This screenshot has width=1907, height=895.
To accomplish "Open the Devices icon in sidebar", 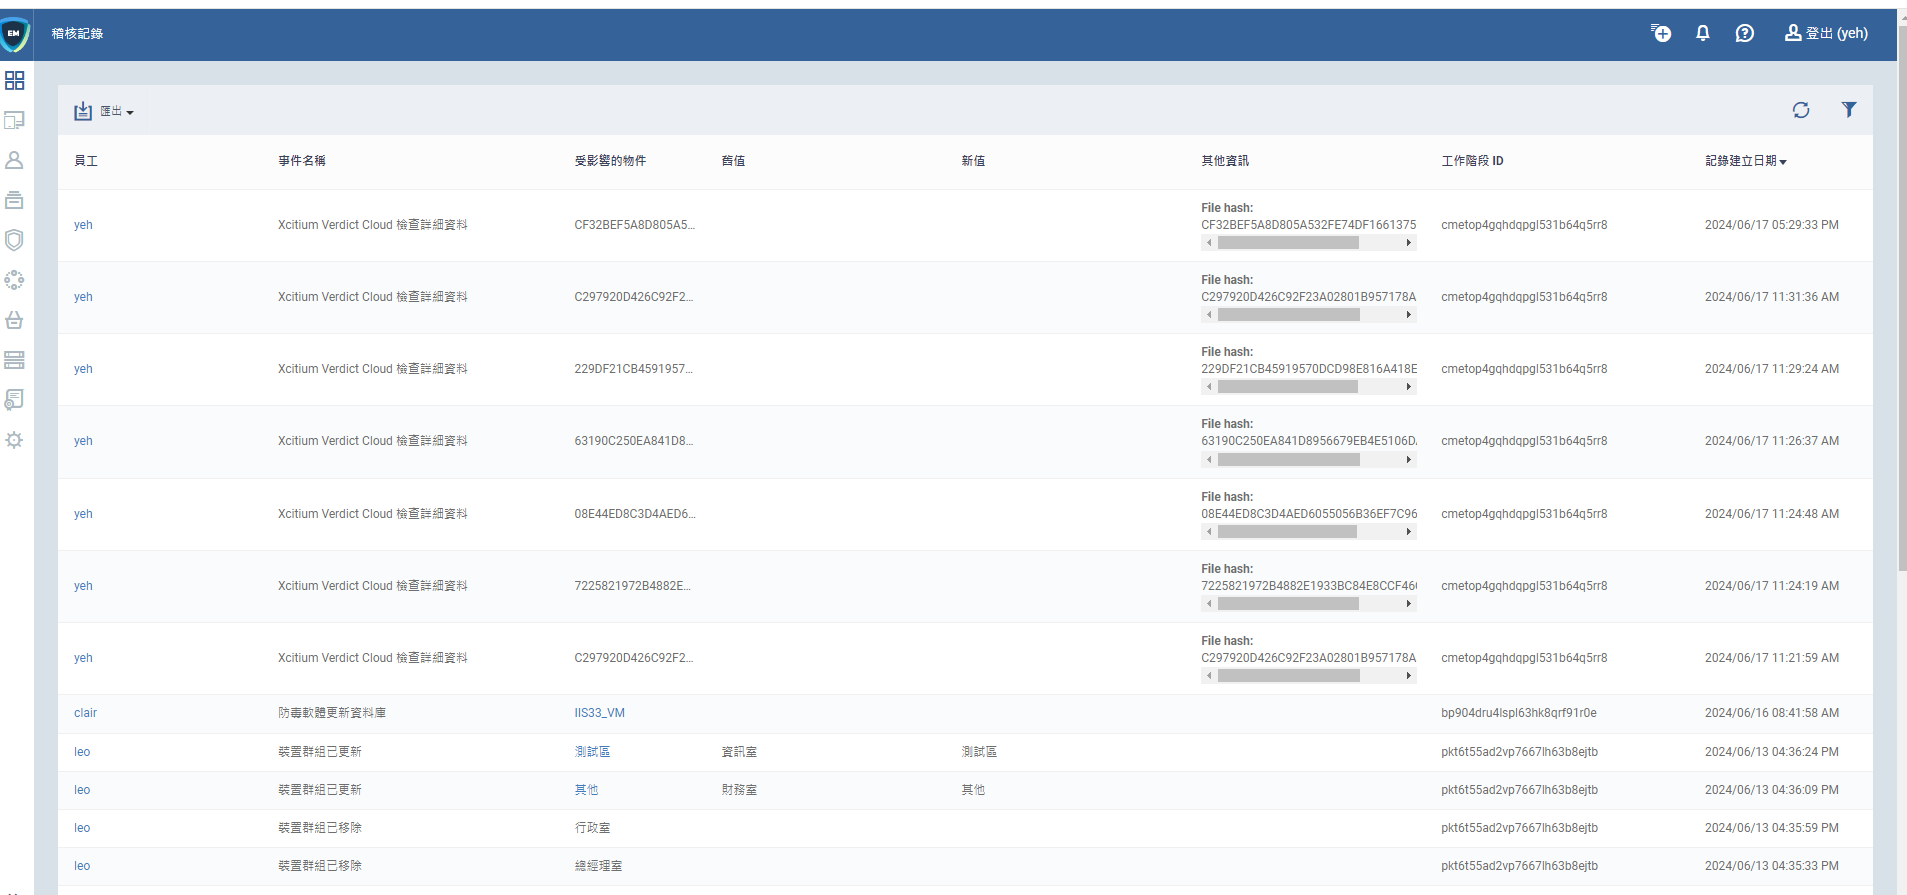I will 14,120.
